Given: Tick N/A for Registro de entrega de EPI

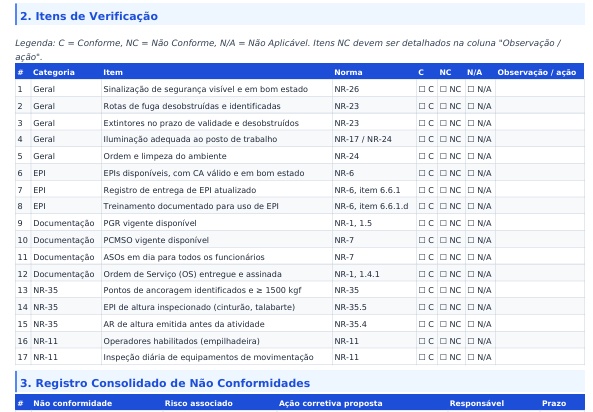Looking at the screenshot, I should tap(471, 190).
